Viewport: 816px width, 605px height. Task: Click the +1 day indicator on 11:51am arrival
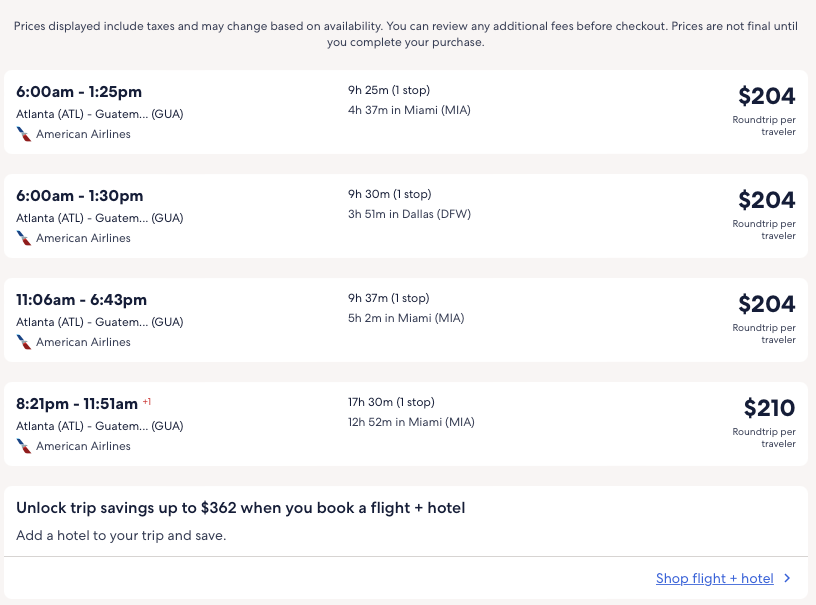pyautogui.click(x=147, y=401)
